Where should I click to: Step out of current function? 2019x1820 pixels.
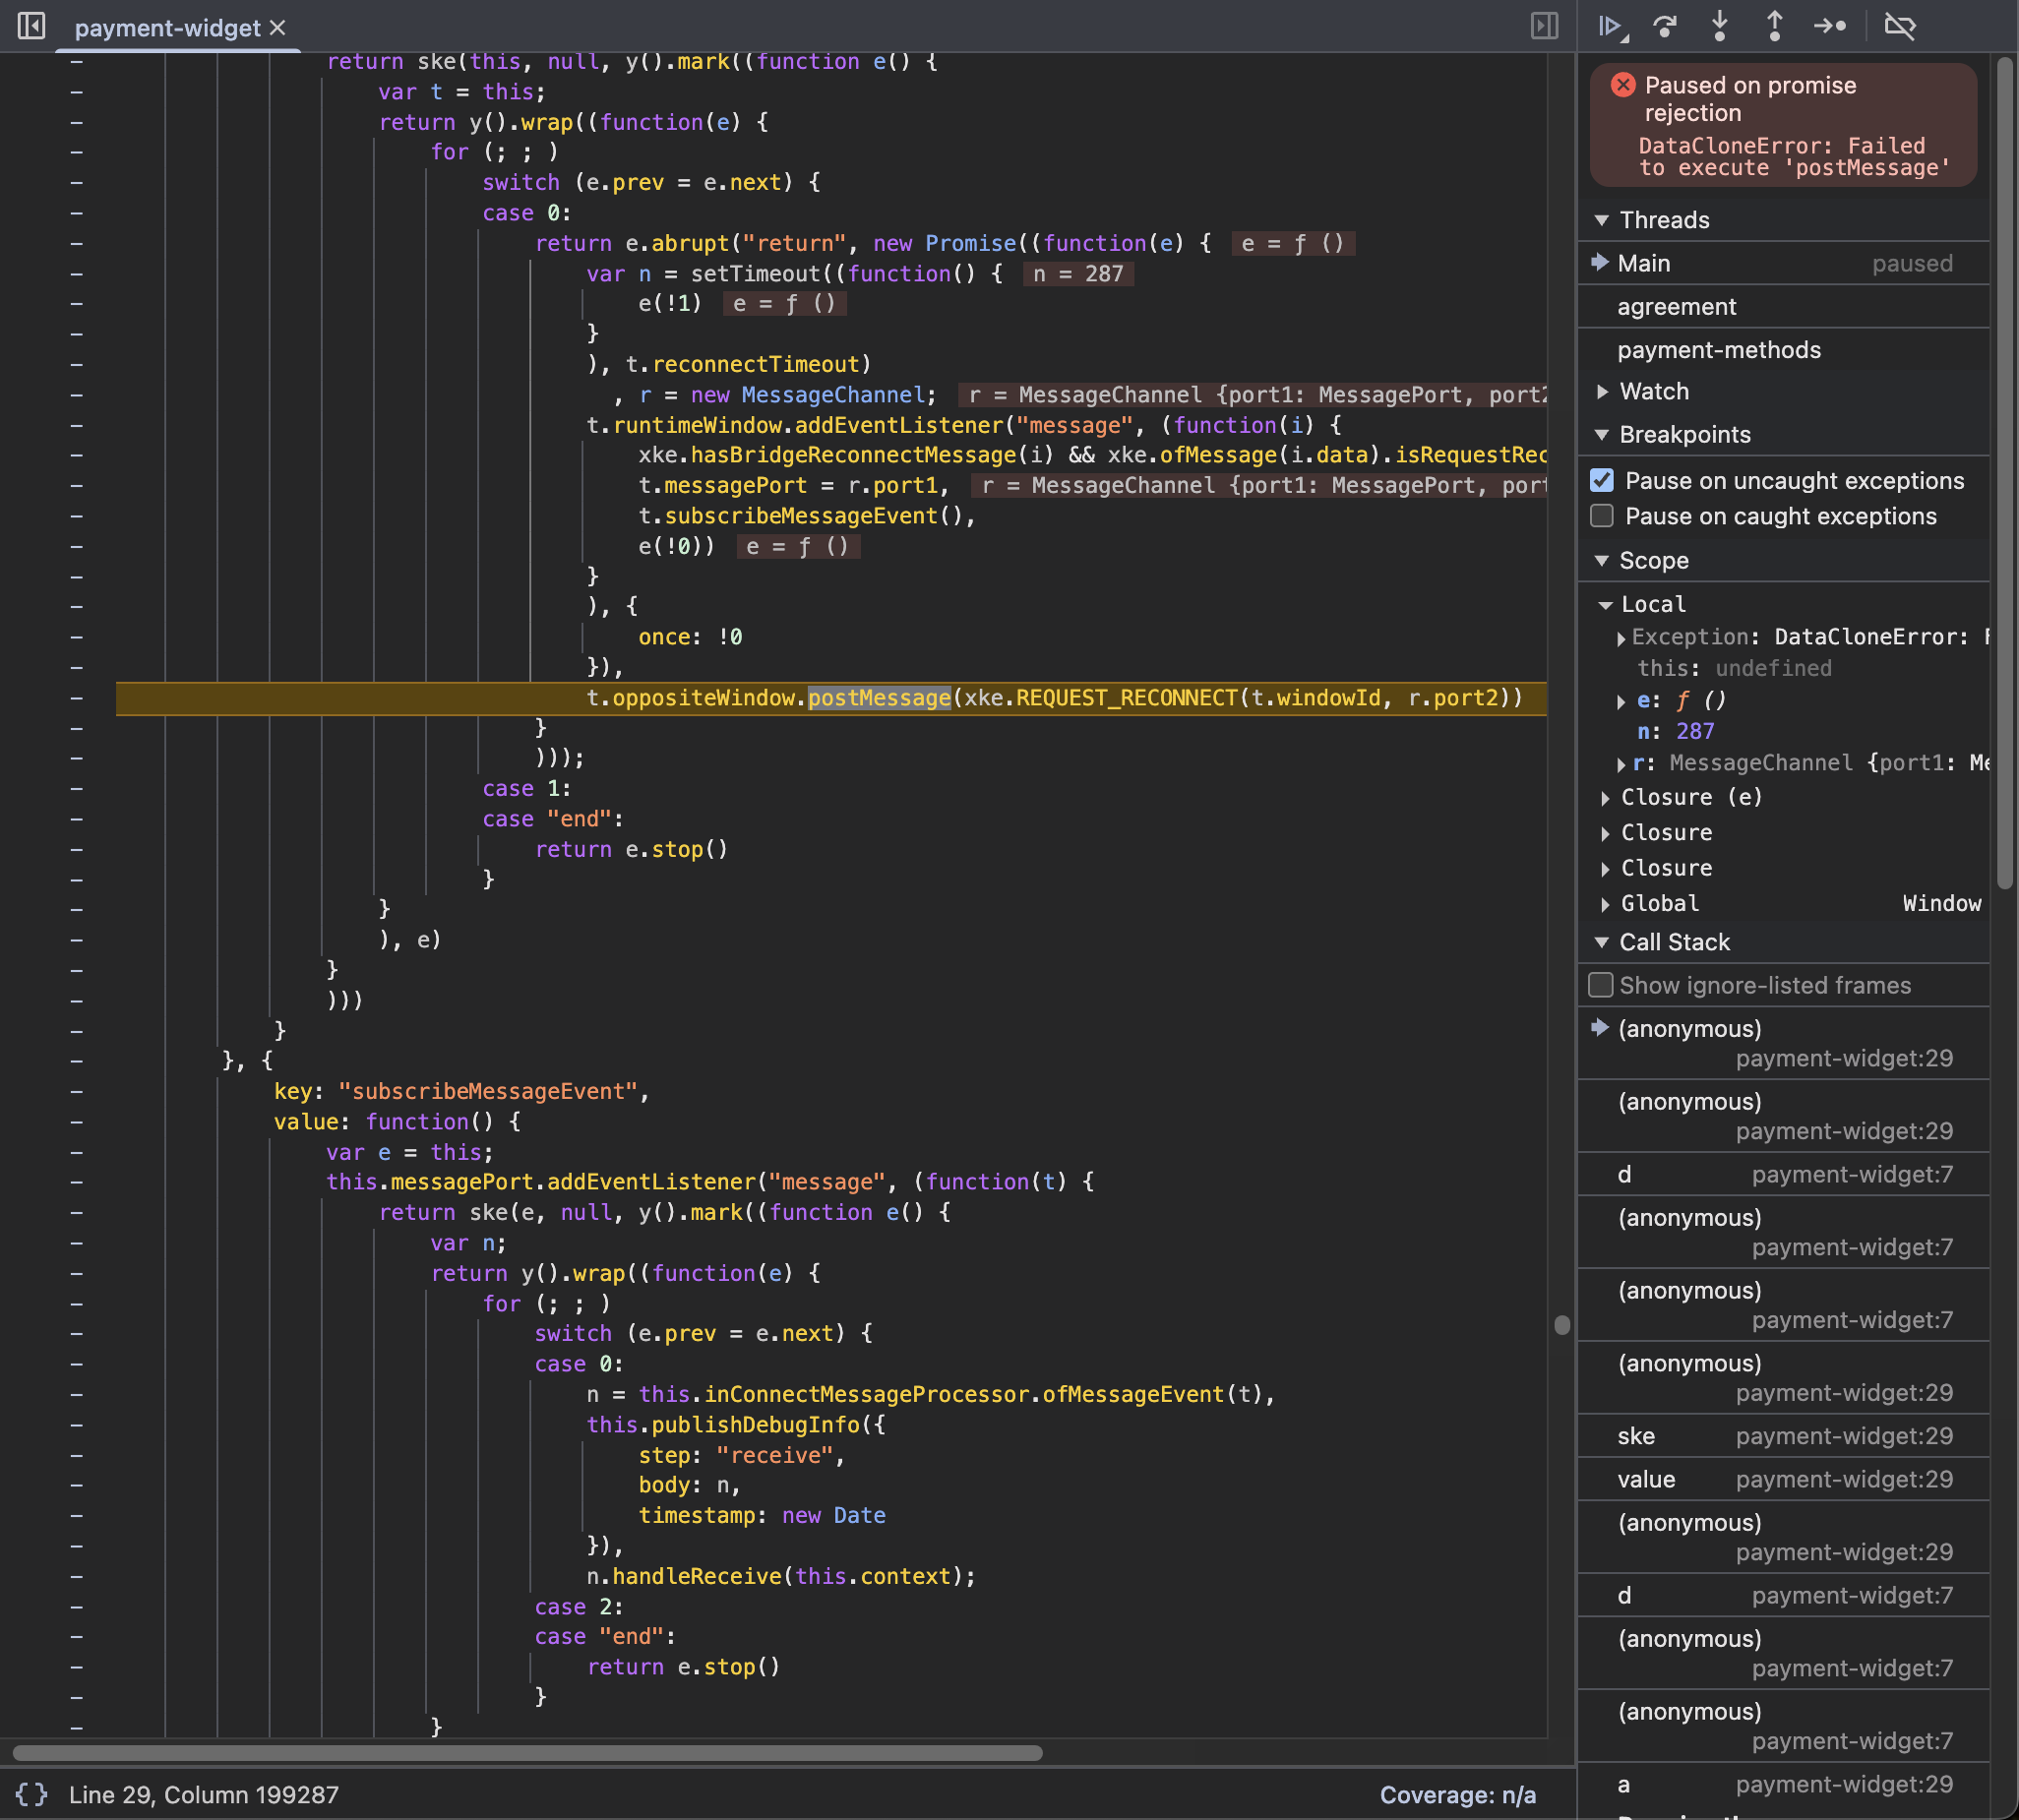1774,26
